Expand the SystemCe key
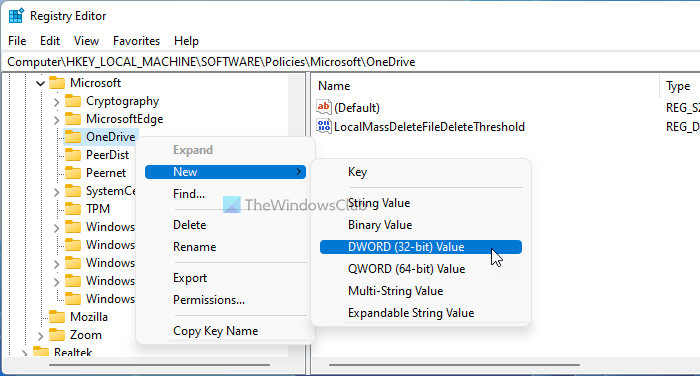The width and height of the screenshot is (700, 376). tap(56, 192)
